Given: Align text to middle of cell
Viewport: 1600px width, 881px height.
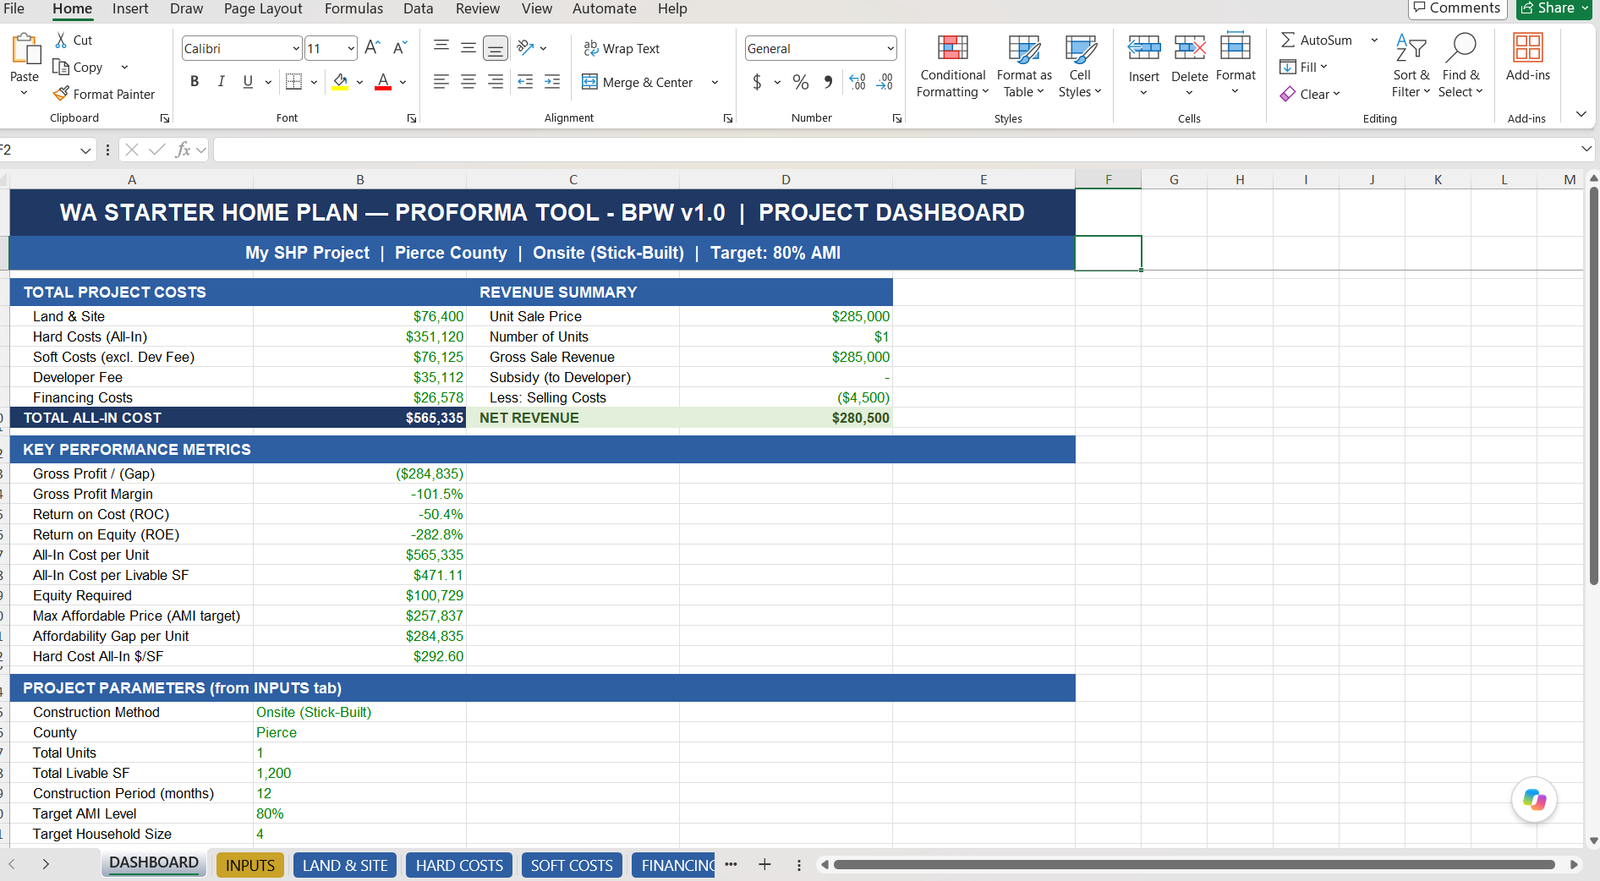Looking at the screenshot, I should [x=468, y=47].
